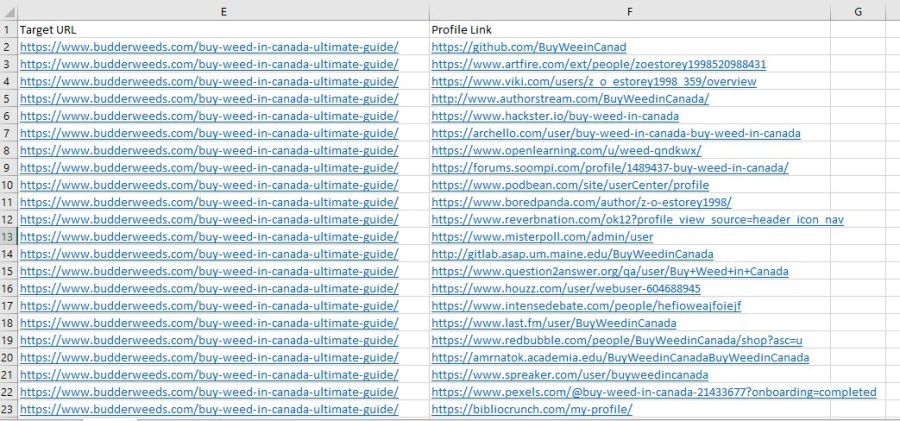Open the authorstream.com BuyWeedinCanada link
This screenshot has height=421, width=900.
pyautogui.click(x=570, y=99)
